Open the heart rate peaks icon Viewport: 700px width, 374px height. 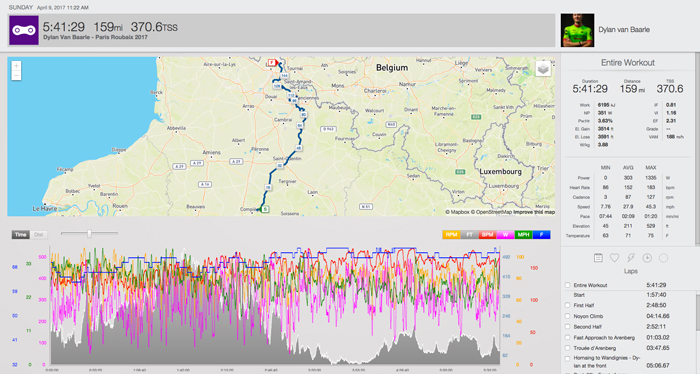614,258
